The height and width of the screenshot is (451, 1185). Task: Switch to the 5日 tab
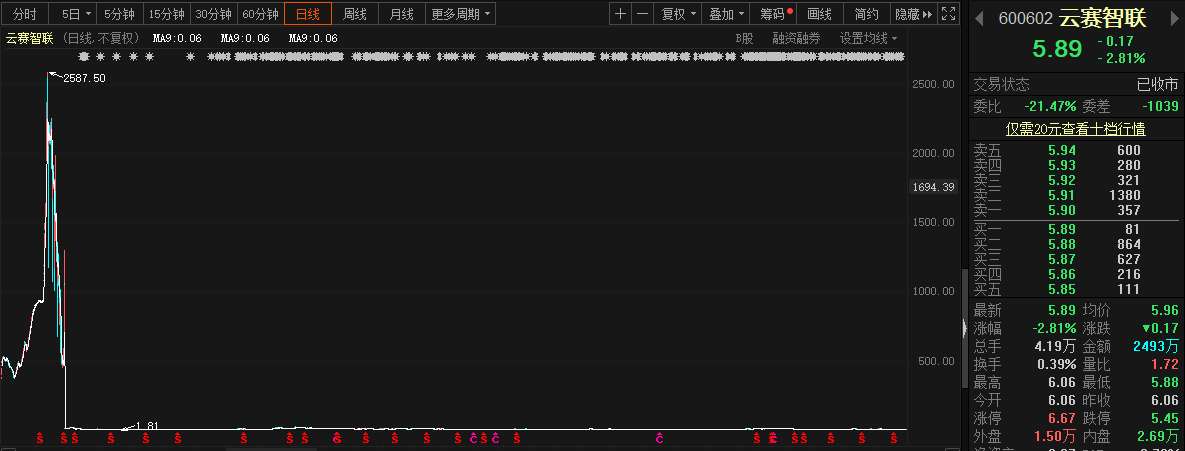(x=70, y=14)
